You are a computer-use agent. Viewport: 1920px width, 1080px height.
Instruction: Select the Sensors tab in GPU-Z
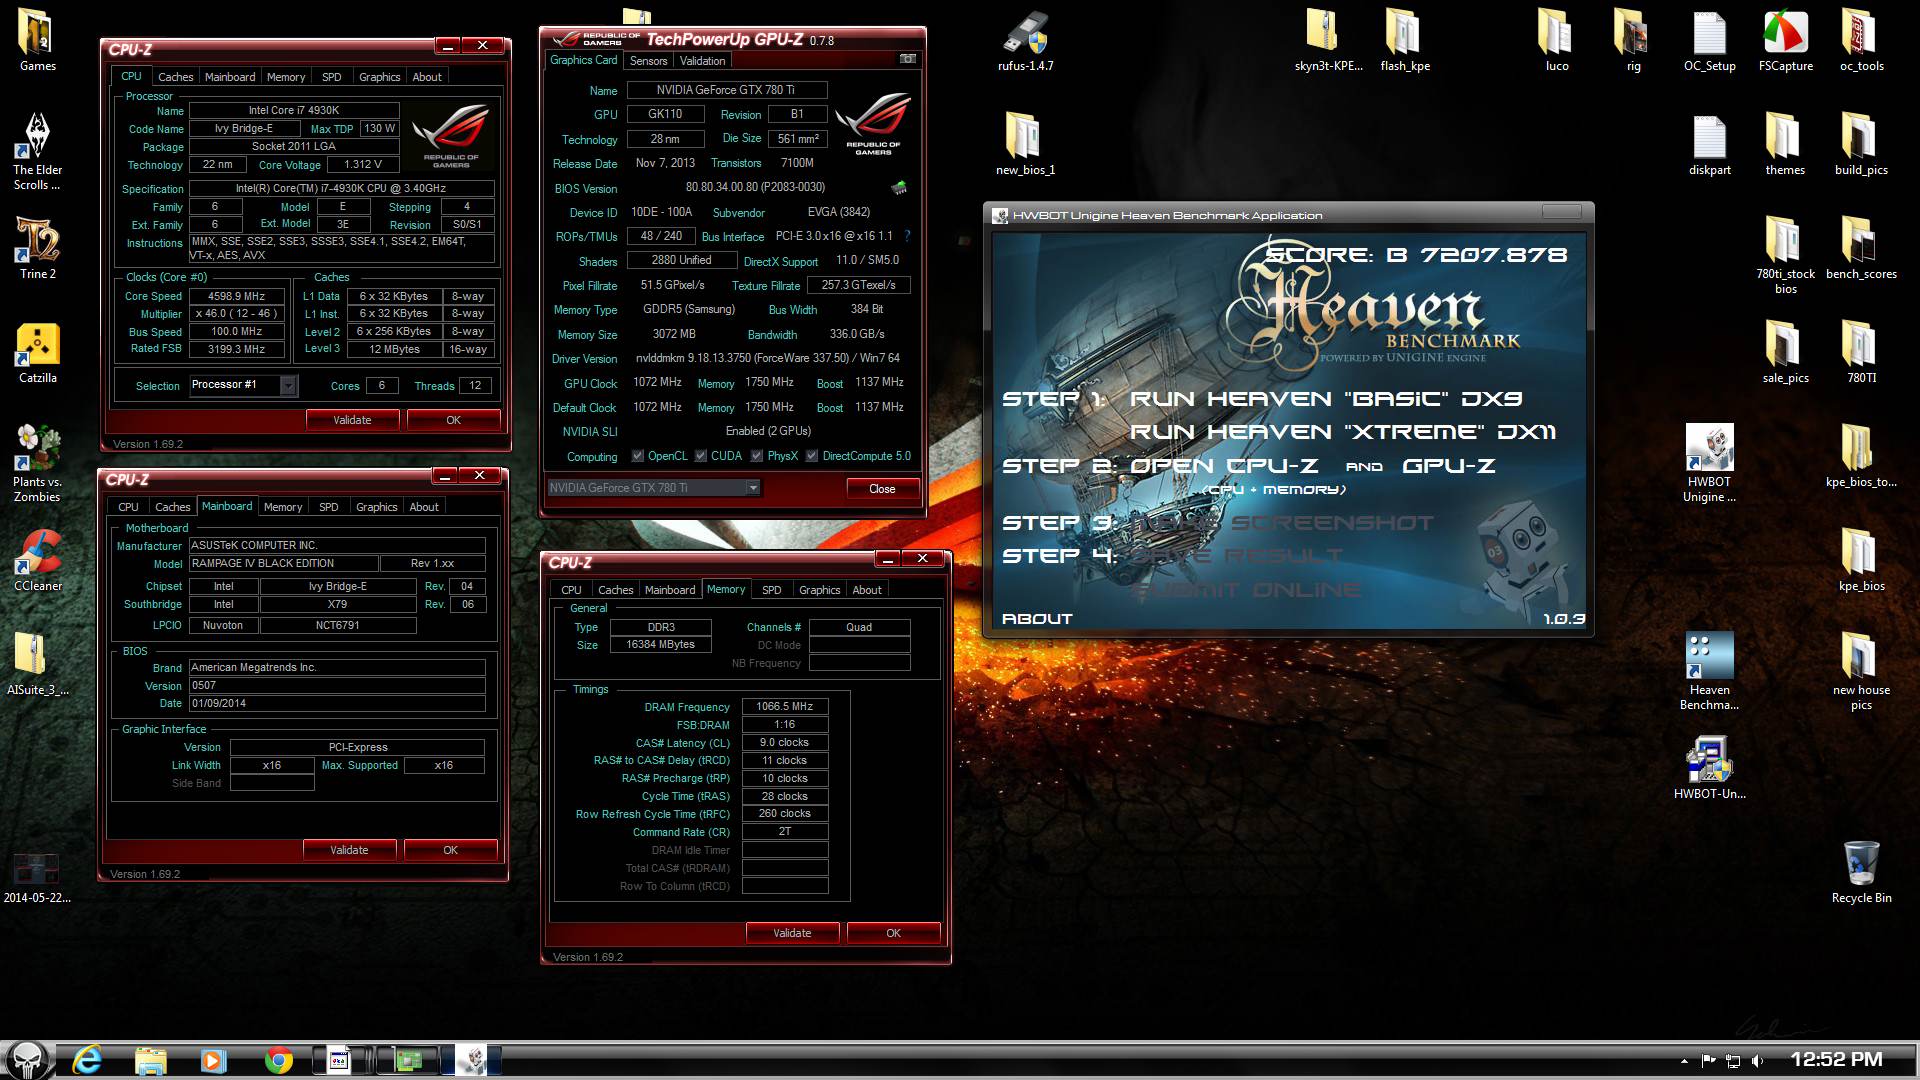(648, 61)
